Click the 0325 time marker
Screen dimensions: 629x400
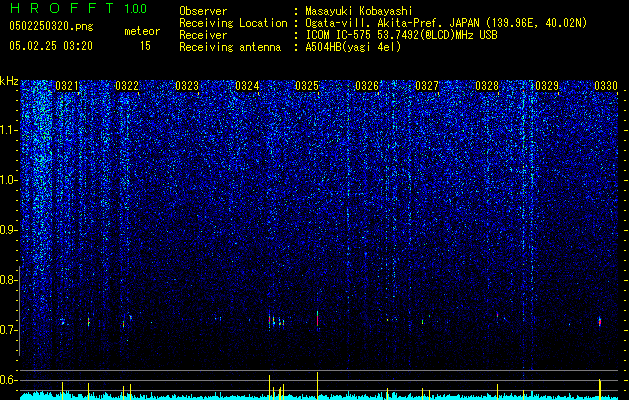[x=307, y=86]
